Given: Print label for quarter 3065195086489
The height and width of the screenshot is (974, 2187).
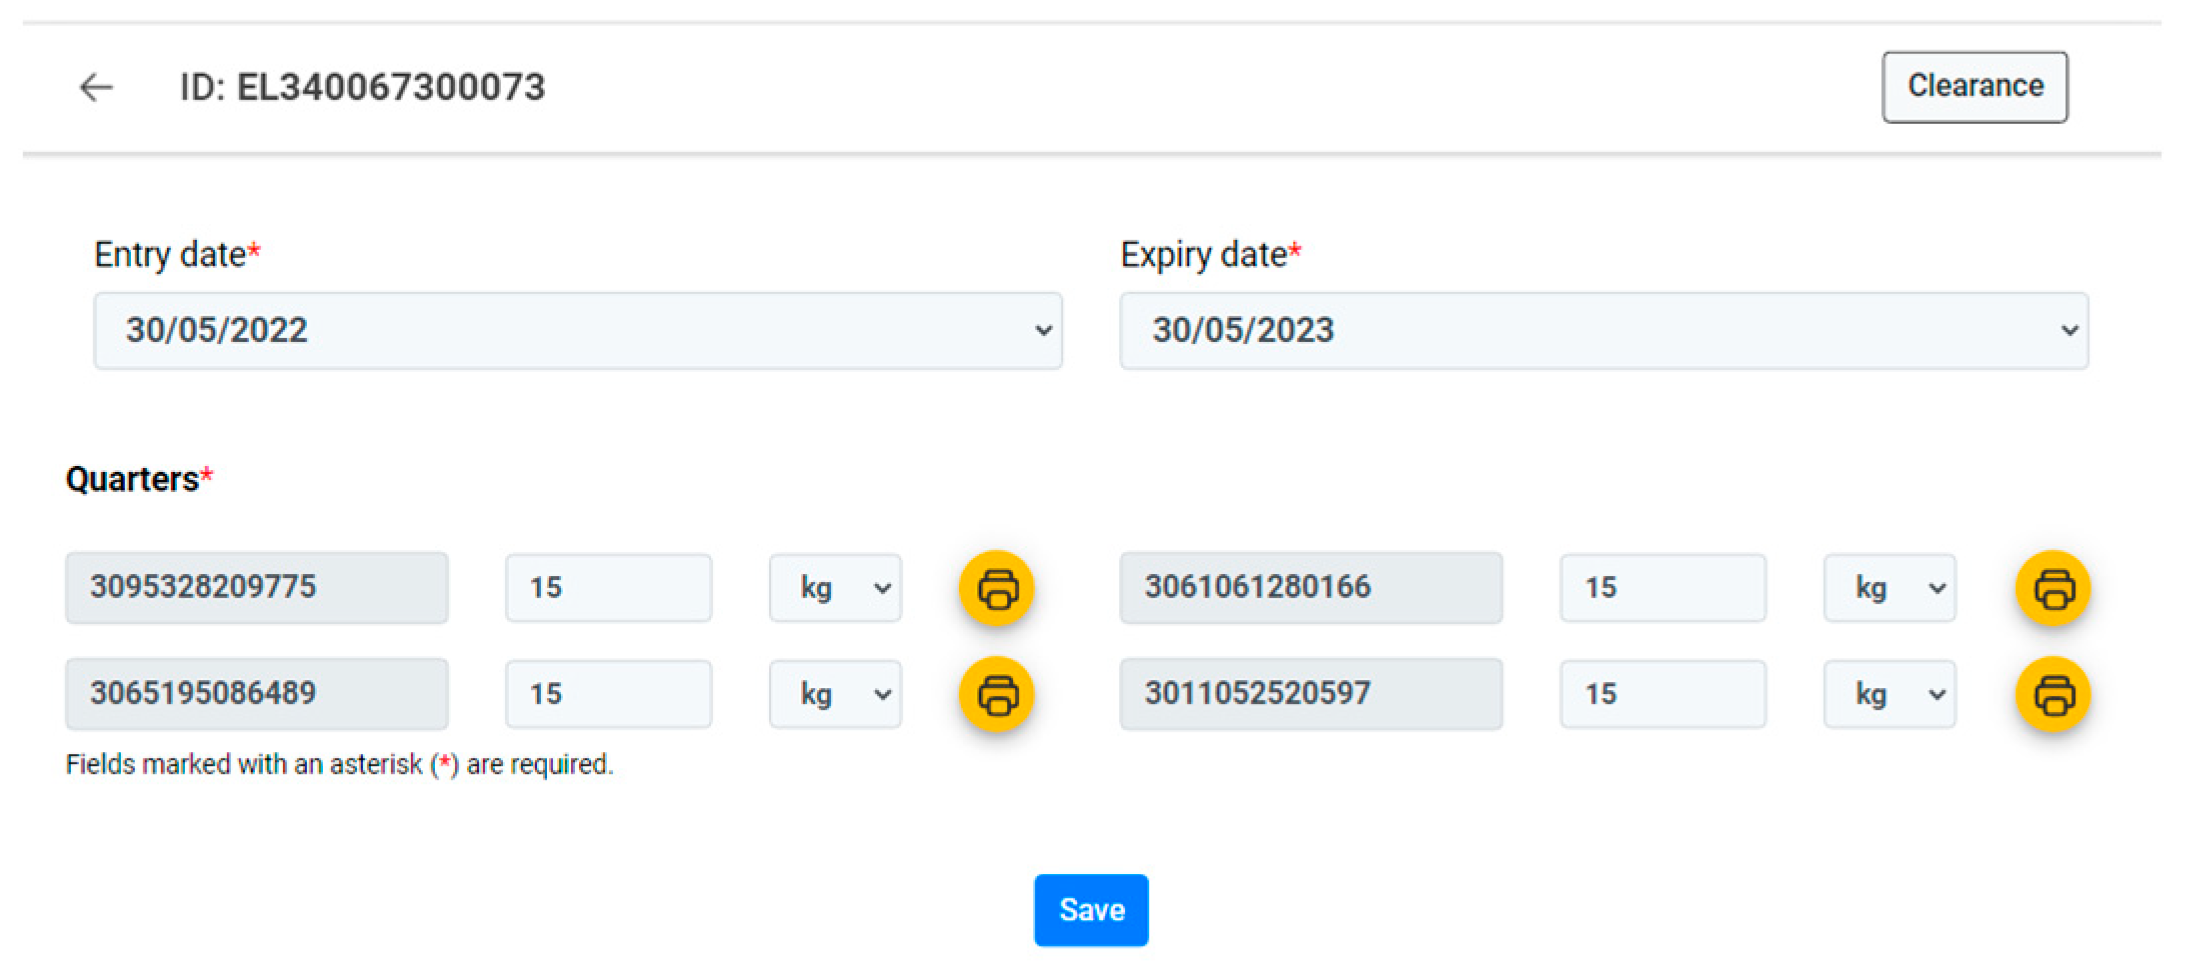Looking at the screenshot, I should (996, 694).
